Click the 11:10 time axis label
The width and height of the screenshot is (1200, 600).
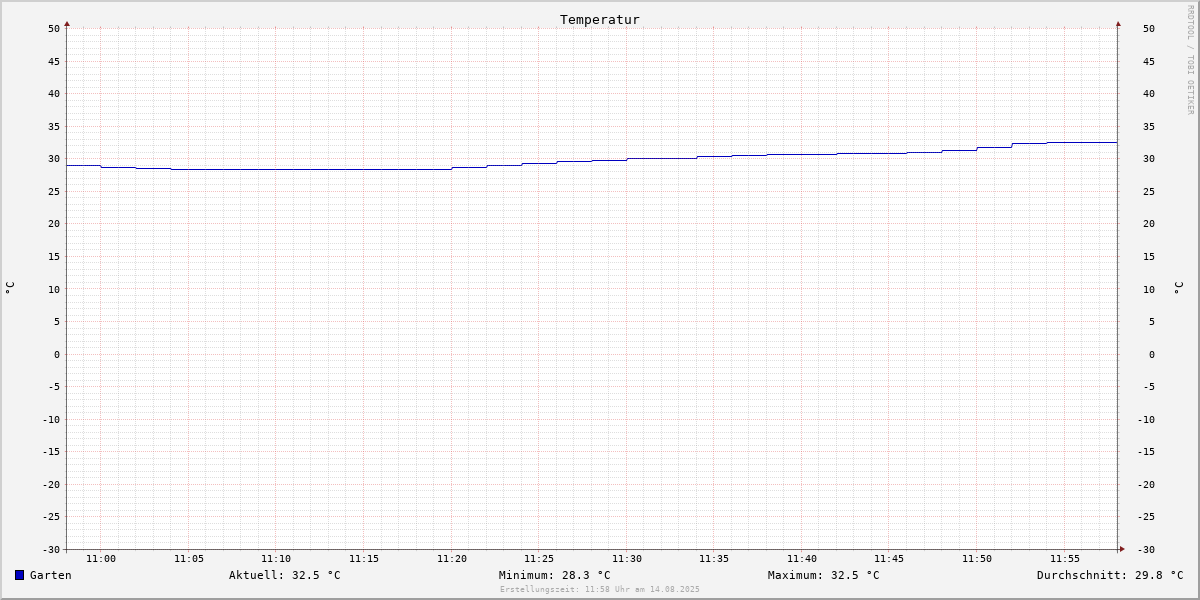276,559
